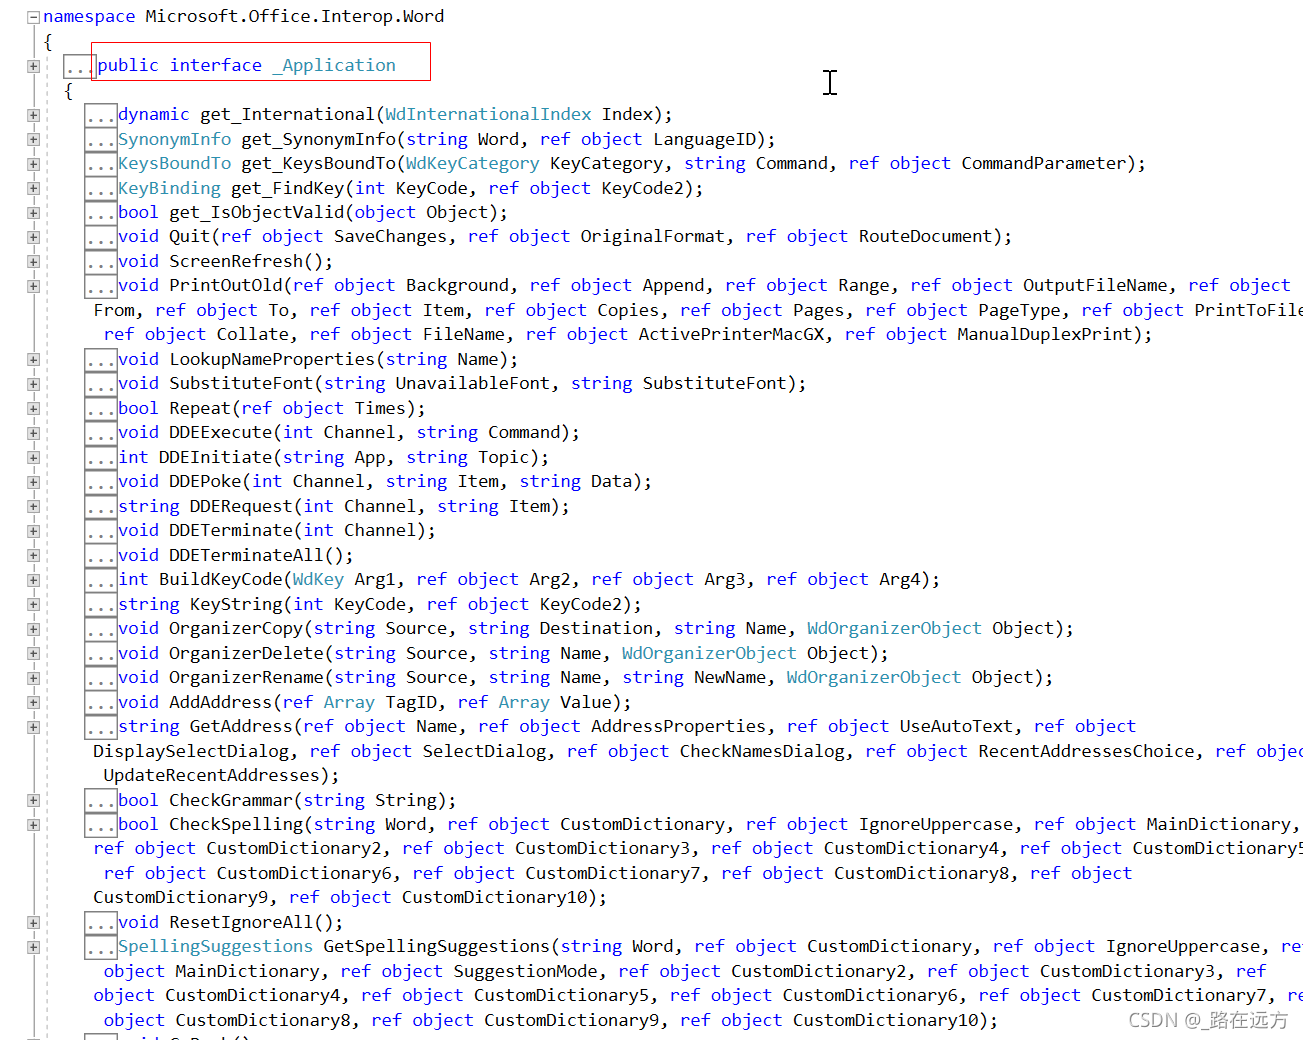Expand the collapsed box beside ResetIgnoreAll
The height and width of the screenshot is (1040, 1303).
point(33,922)
